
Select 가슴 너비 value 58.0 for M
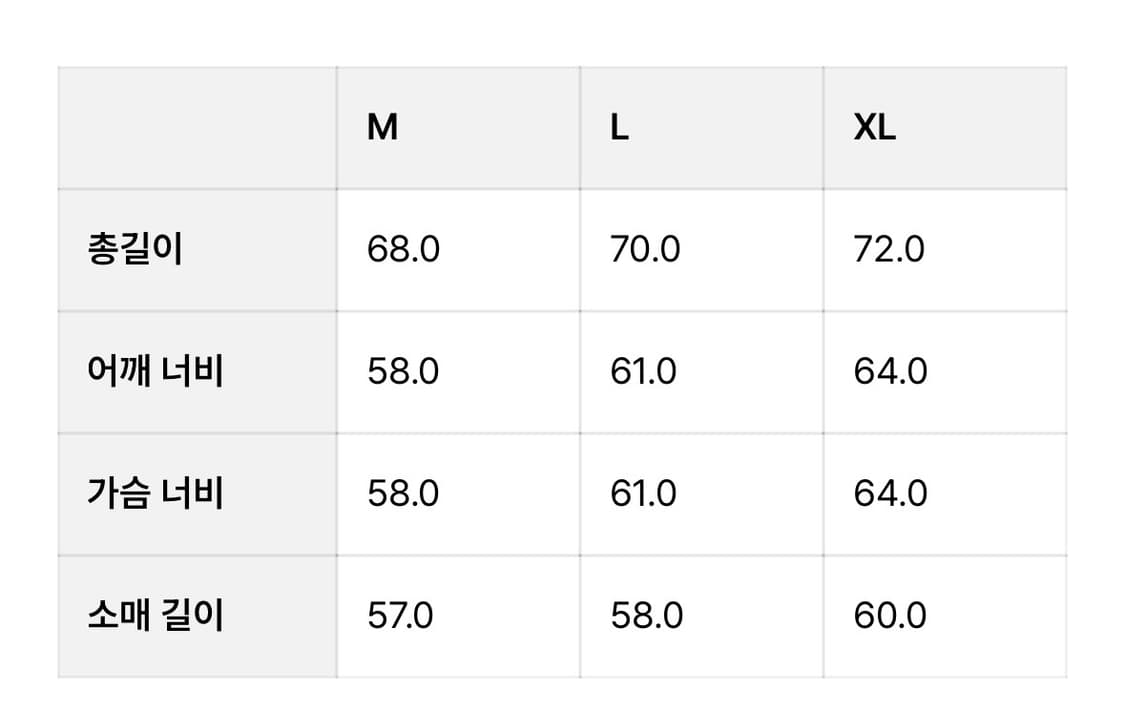pos(403,494)
